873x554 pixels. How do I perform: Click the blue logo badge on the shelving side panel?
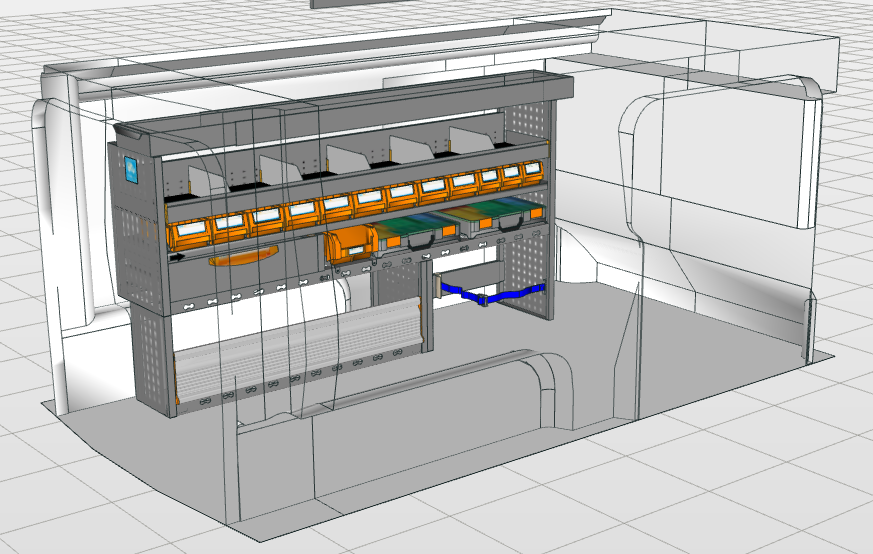pos(131,168)
